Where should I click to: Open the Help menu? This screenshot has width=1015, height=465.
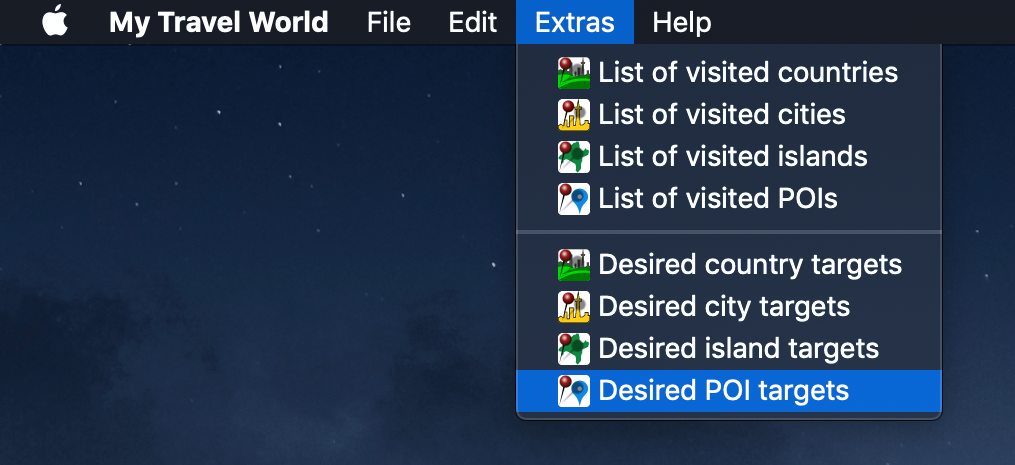pos(682,23)
